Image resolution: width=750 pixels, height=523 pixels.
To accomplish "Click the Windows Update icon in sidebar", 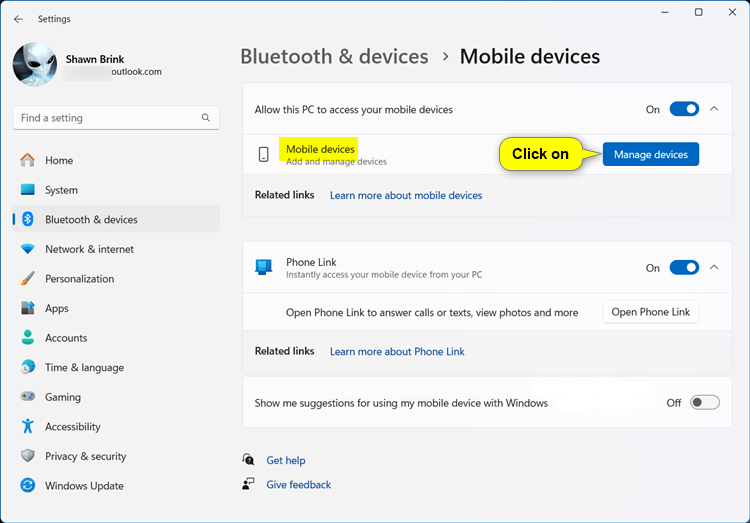I will point(28,486).
